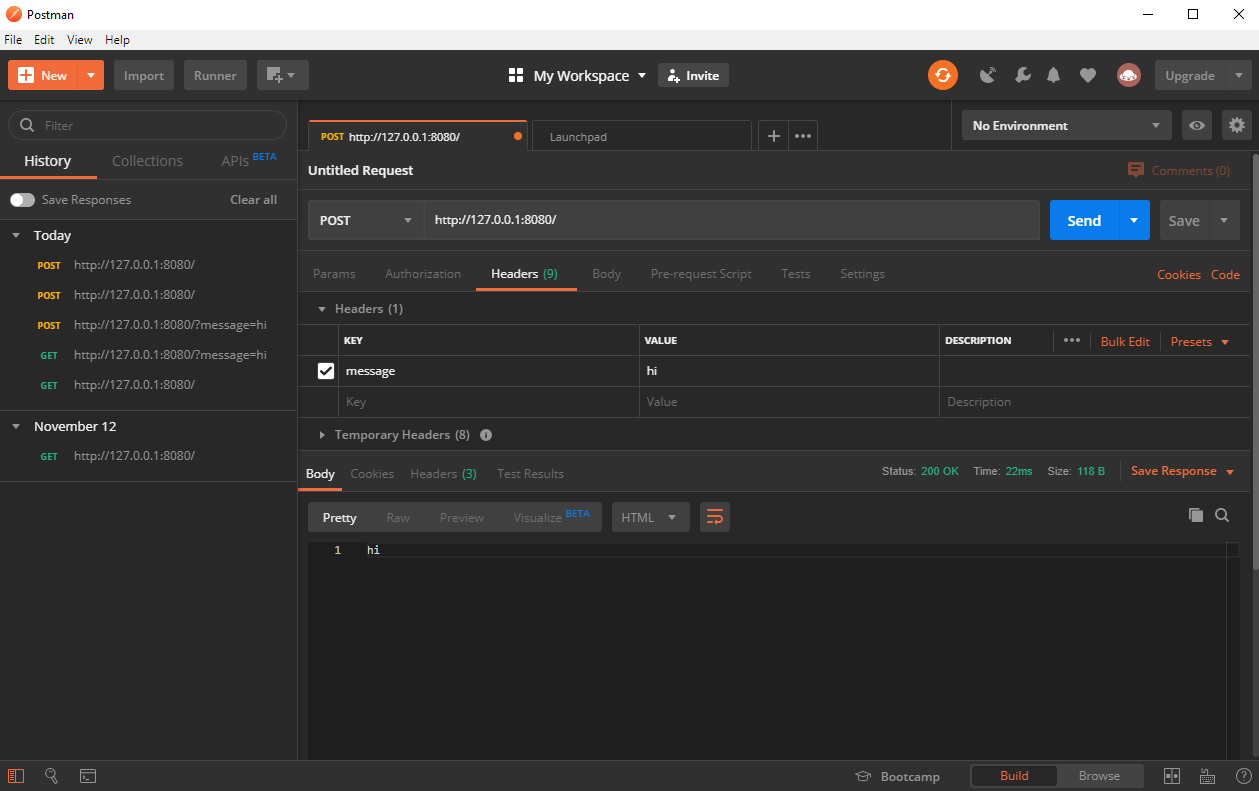The height and width of the screenshot is (791, 1259).
Task: Click the Import button
Action: [x=144, y=75]
